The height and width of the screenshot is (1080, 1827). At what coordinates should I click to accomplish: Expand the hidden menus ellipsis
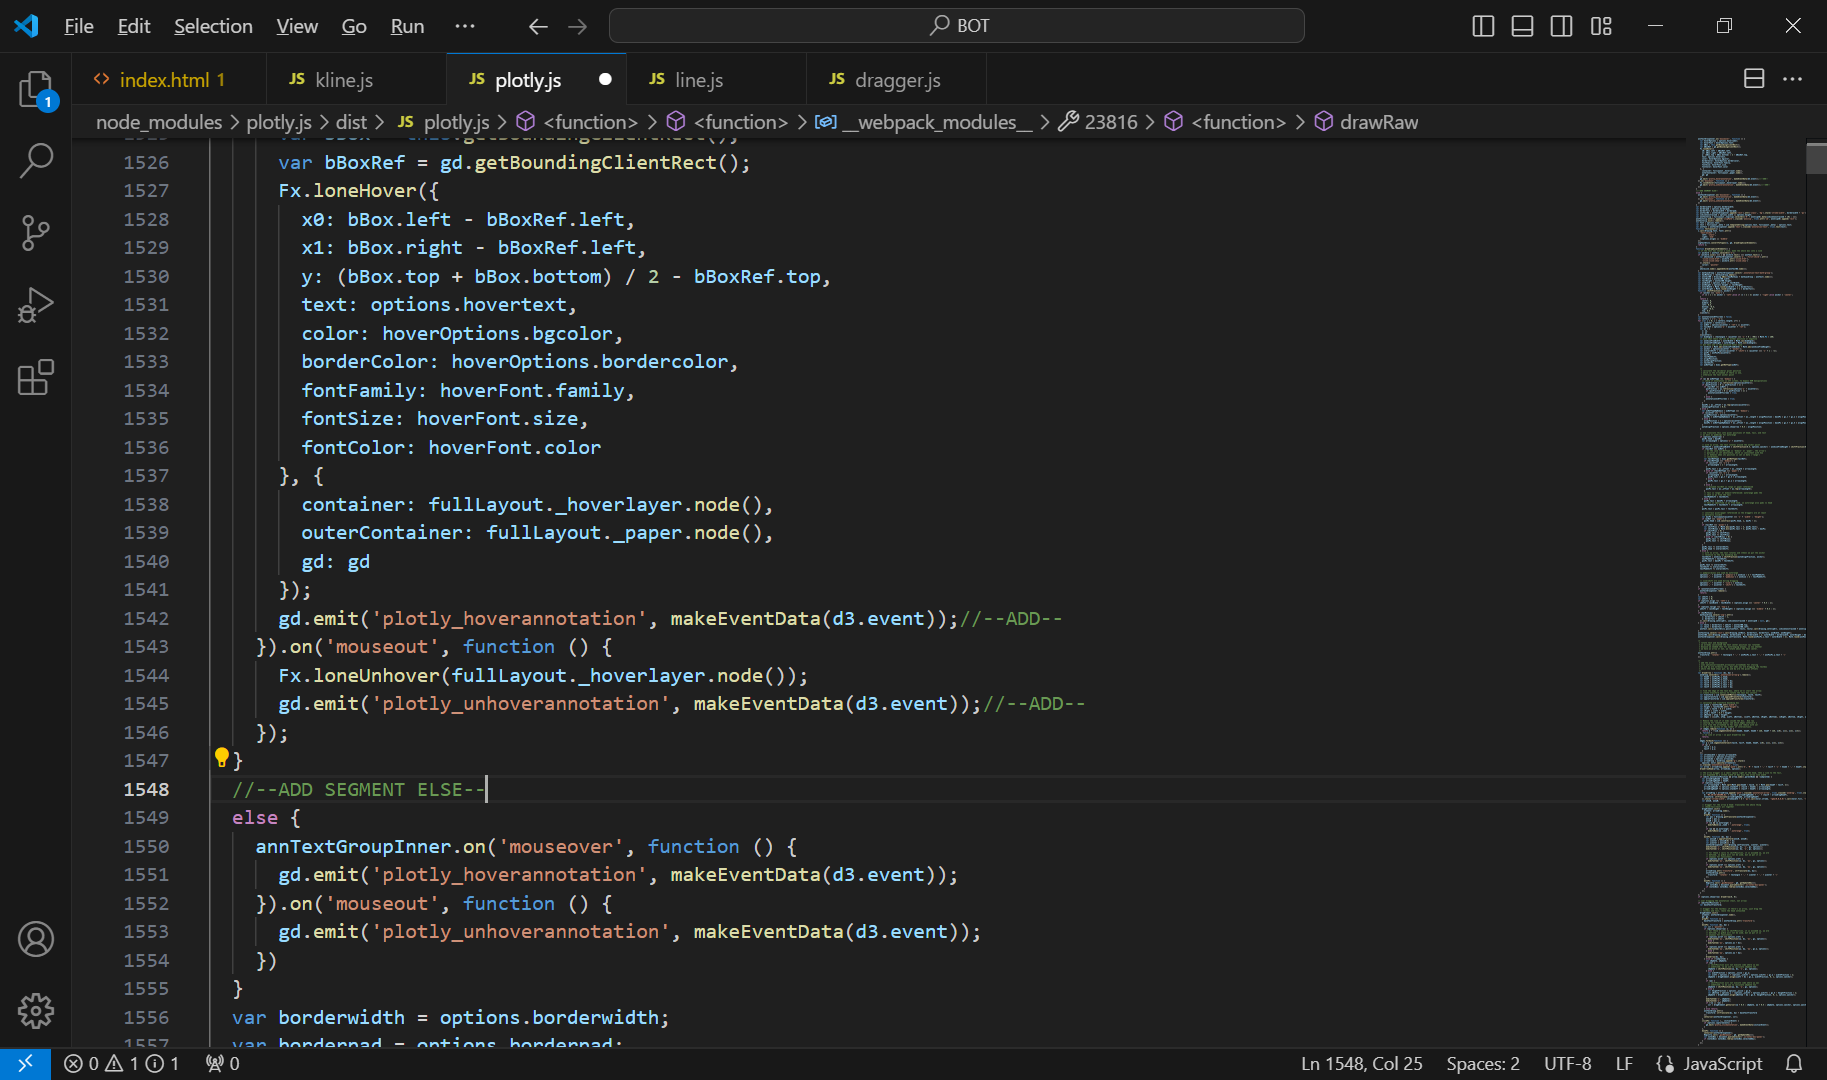(465, 26)
